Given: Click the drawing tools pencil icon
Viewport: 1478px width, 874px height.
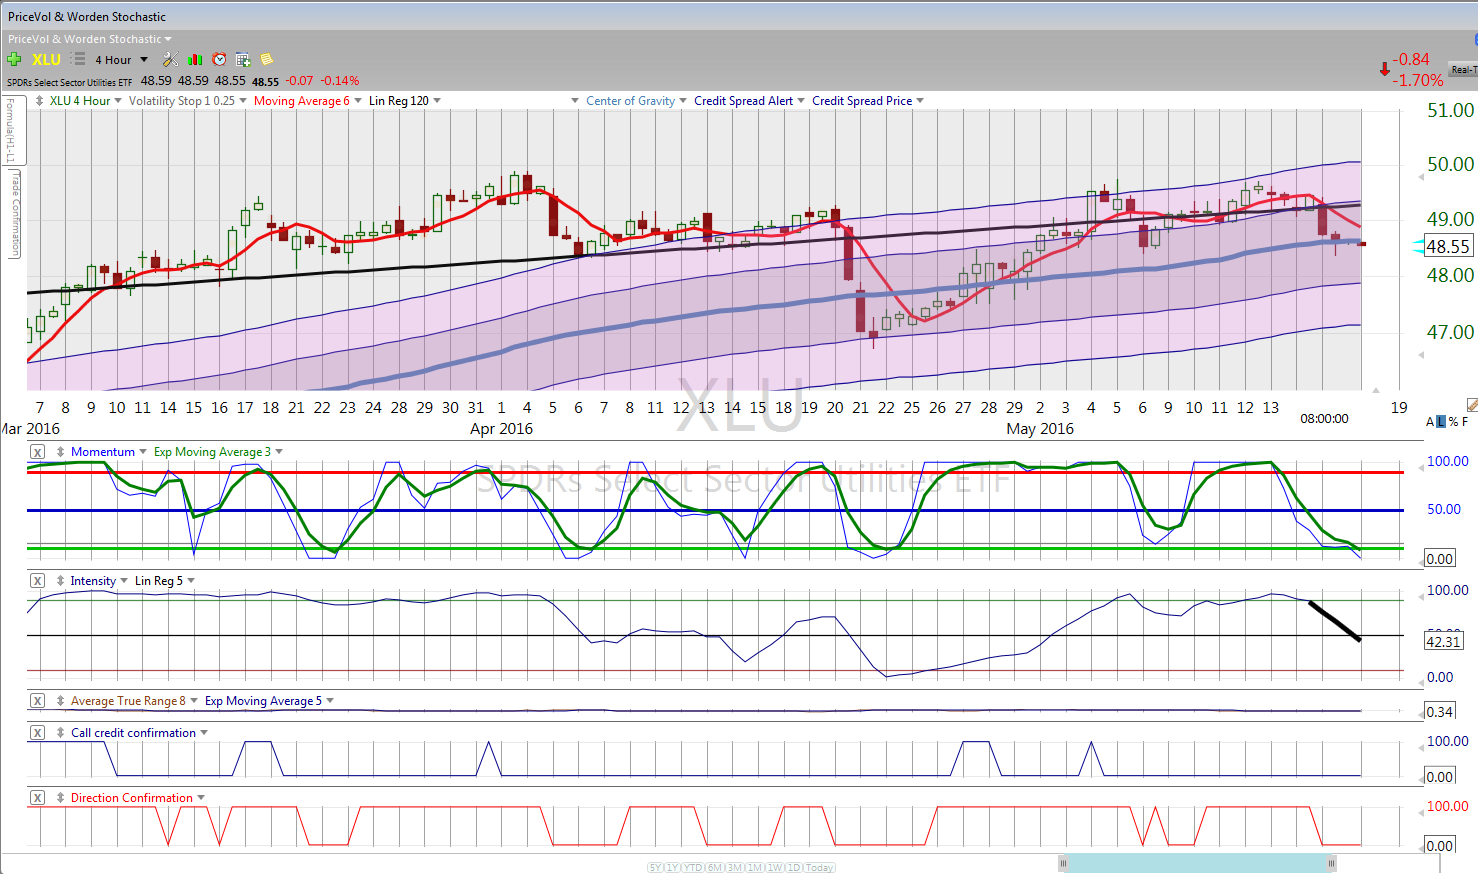Looking at the screenshot, I should point(1472,405).
